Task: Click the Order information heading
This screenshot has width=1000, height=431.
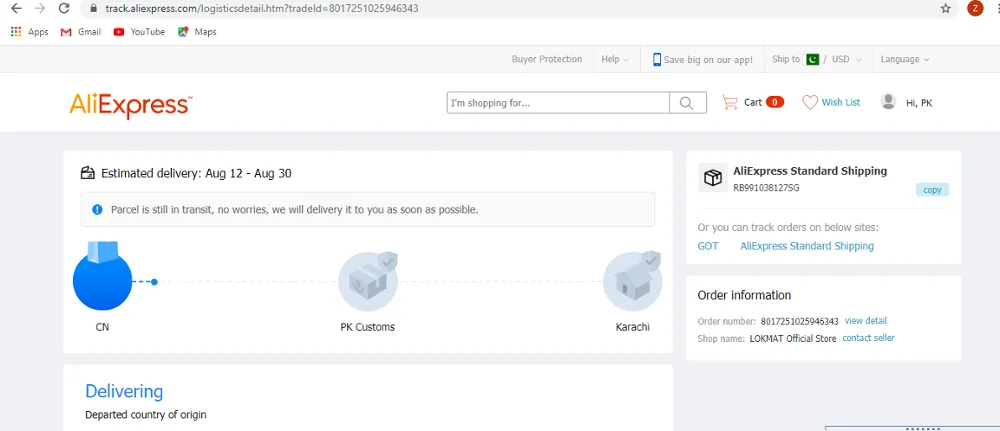Action: click(744, 295)
